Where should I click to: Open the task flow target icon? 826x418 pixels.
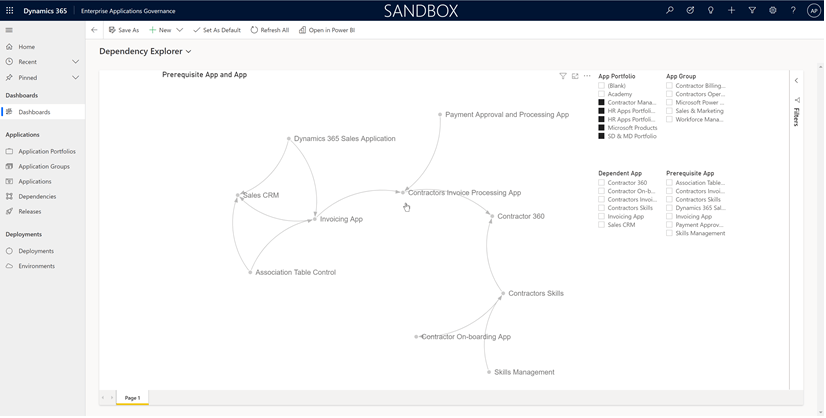click(690, 10)
